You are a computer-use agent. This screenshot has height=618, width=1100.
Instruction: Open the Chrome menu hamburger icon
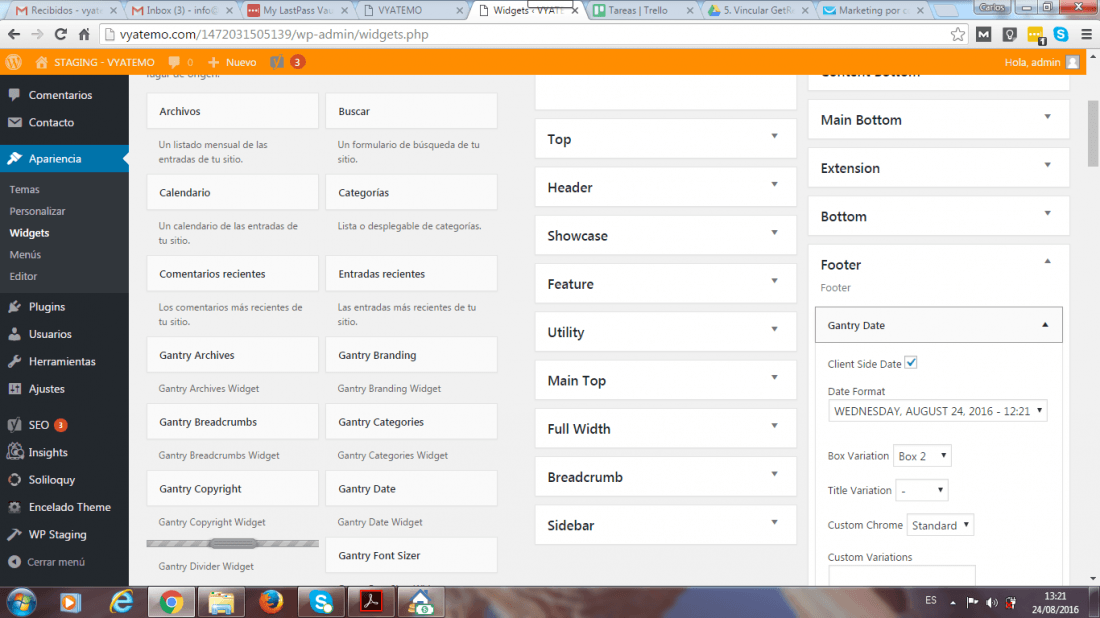[x=1086, y=34]
